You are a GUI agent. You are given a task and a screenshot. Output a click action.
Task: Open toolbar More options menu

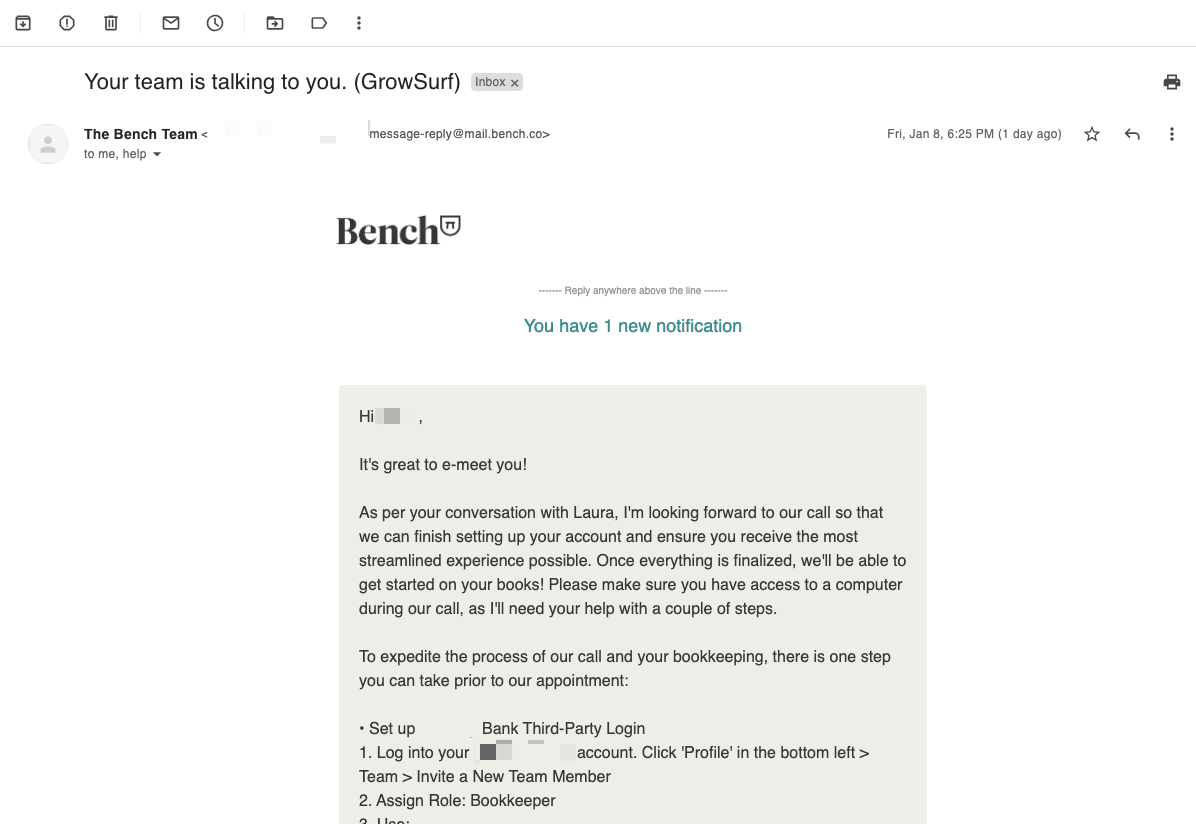tap(359, 23)
